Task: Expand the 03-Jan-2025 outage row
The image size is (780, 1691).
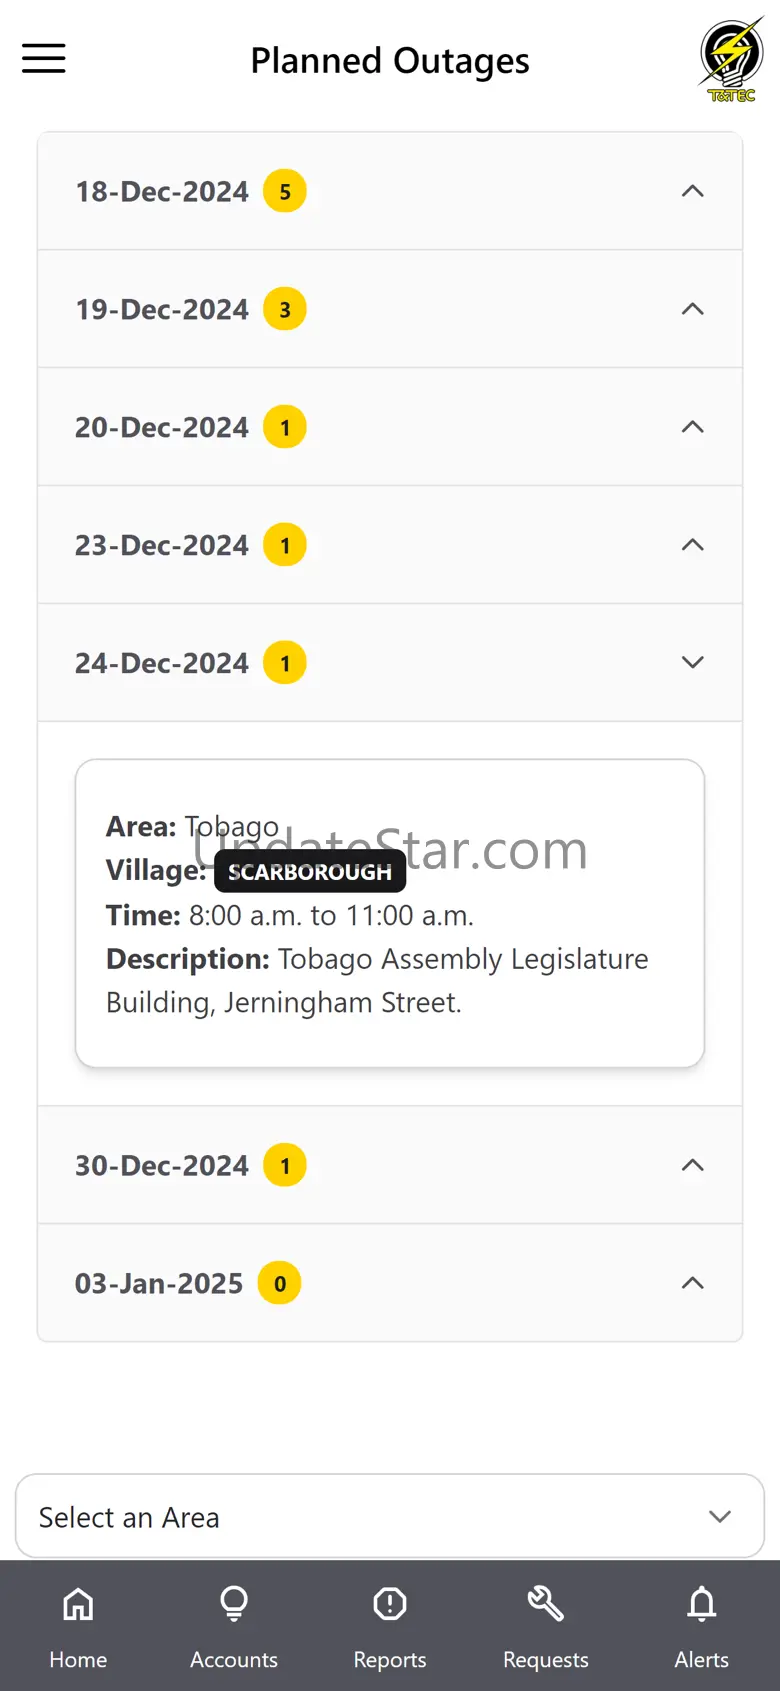Action: (x=390, y=1283)
